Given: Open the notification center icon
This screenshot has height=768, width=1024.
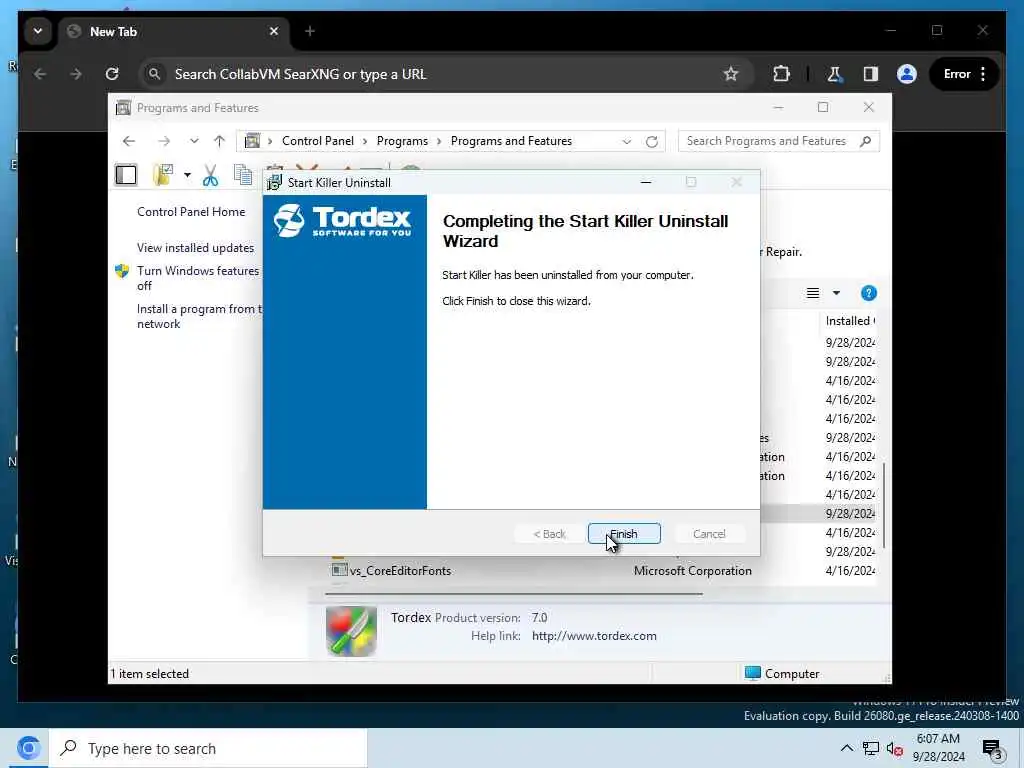Looking at the screenshot, I should pos(992,749).
